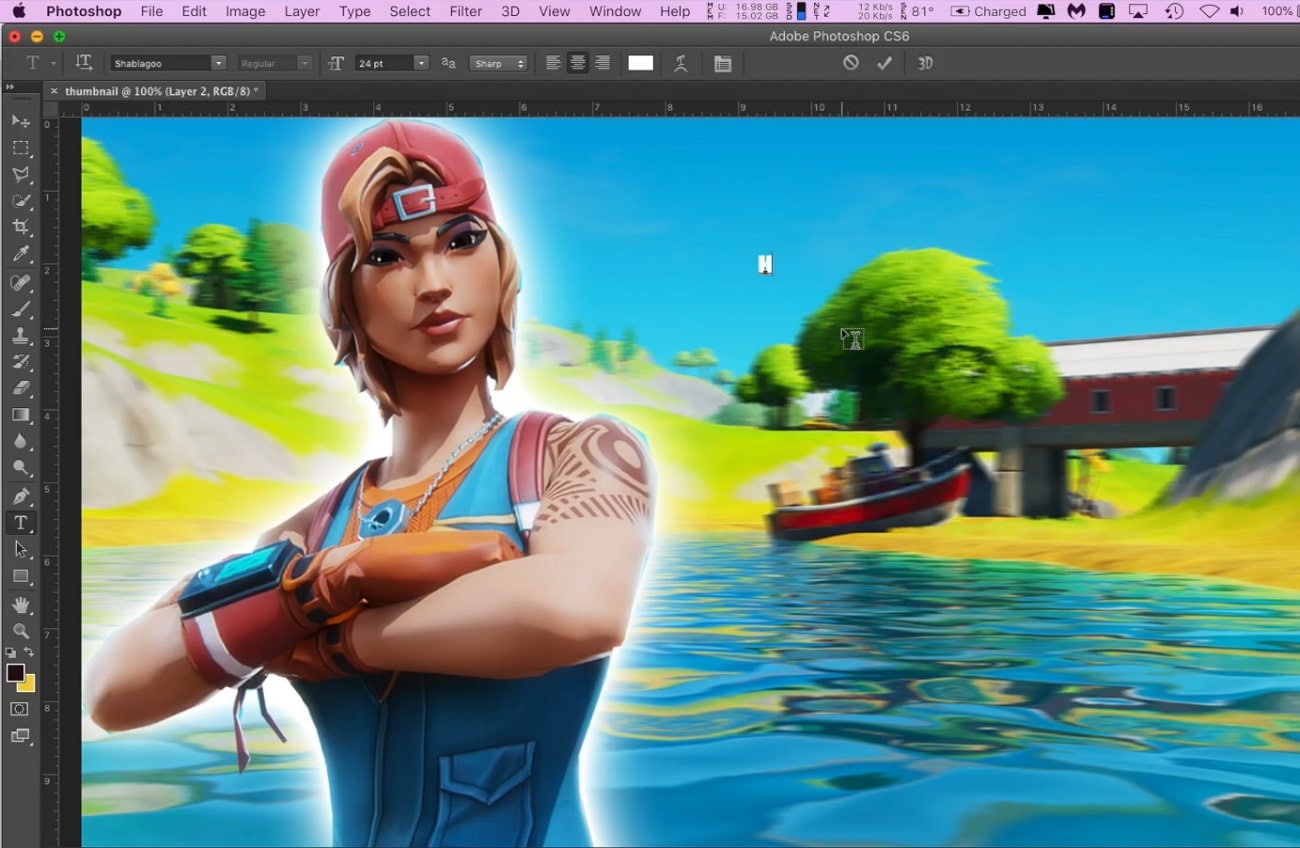Image resolution: width=1300 pixels, height=848 pixels.
Task: Open the Wi-Fi status menu
Action: [1209, 11]
